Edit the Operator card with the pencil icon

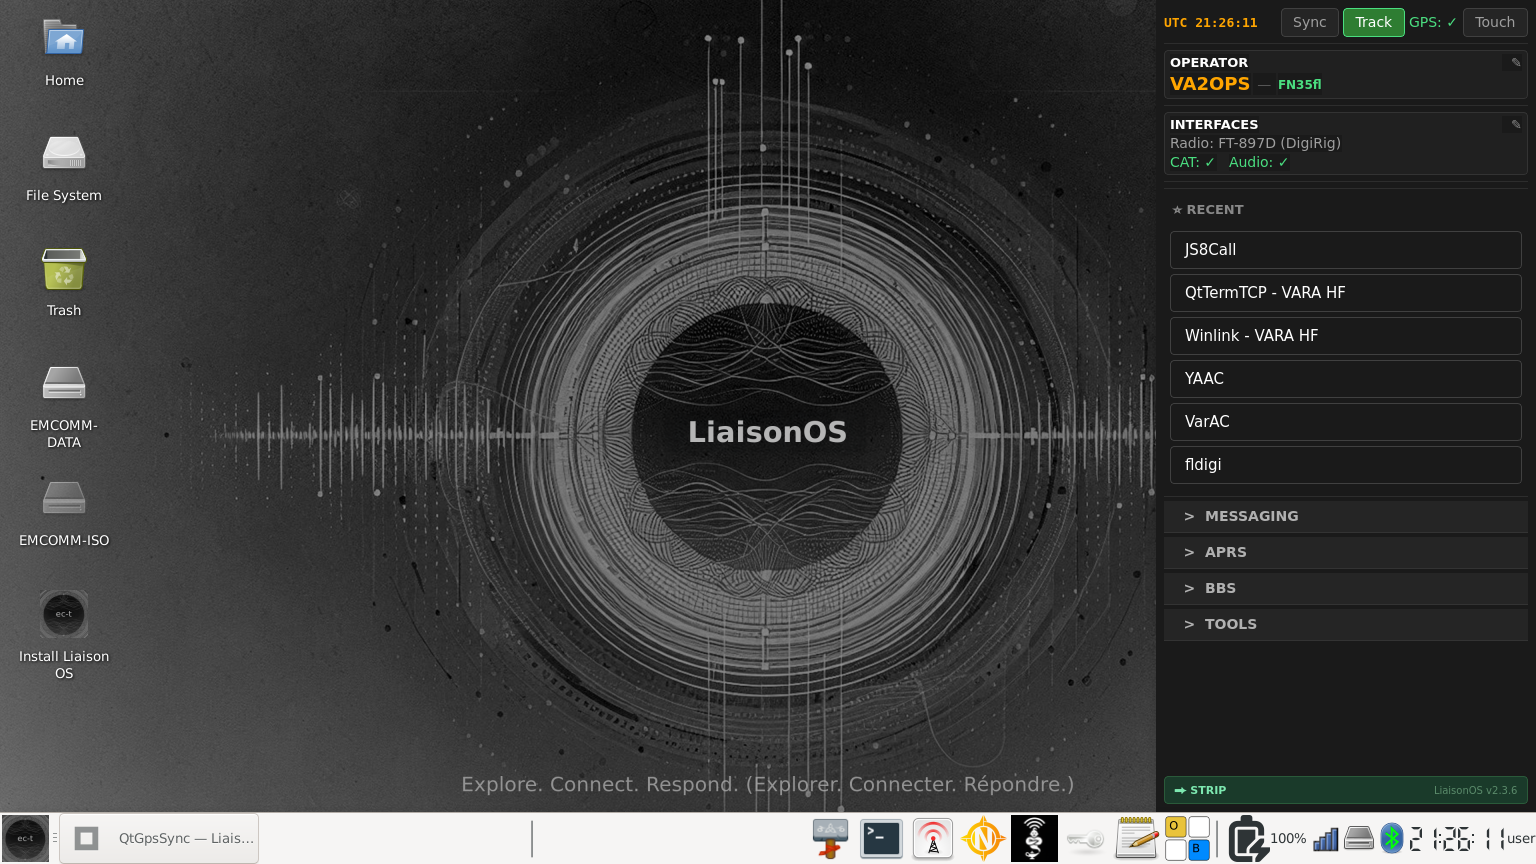pyautogui.click(x=1516, y=62)
